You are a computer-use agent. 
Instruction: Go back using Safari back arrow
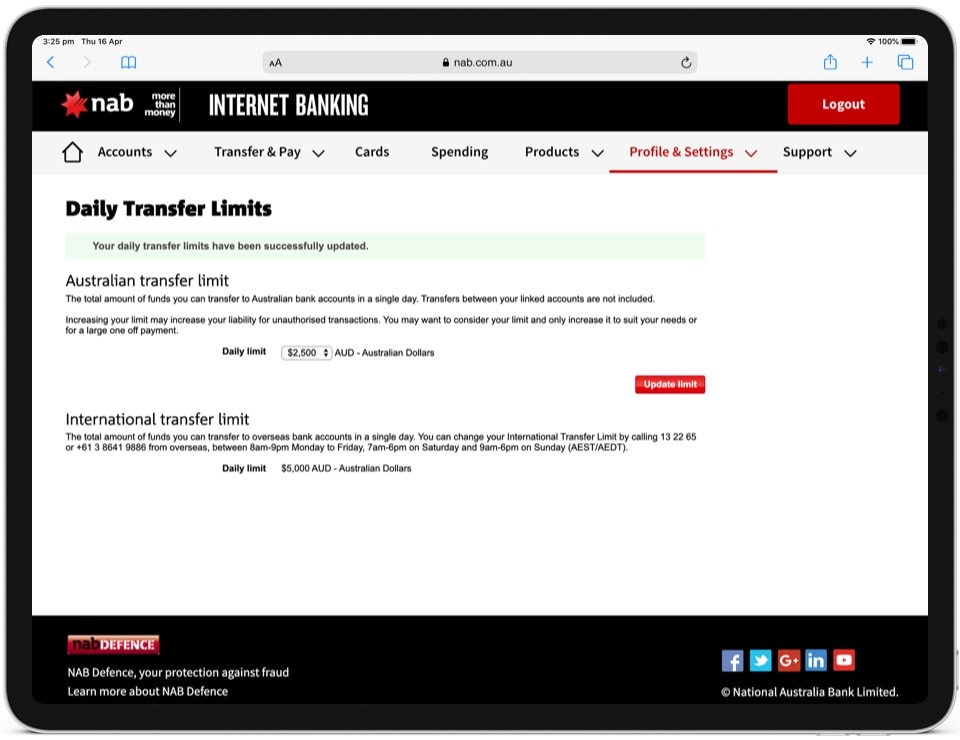click(51, 62)
